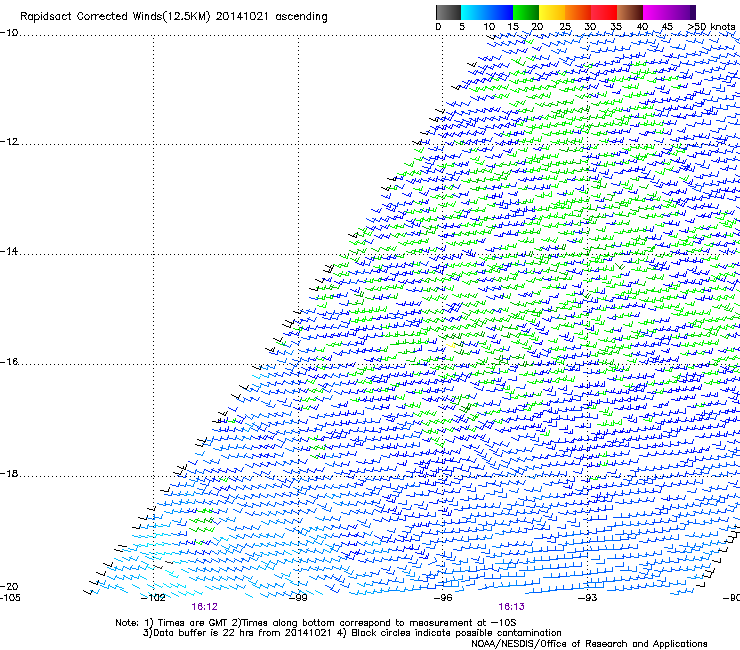740x650 pixels.
Task: Click the '-12' latitude axis label
Action: [9, 141]
